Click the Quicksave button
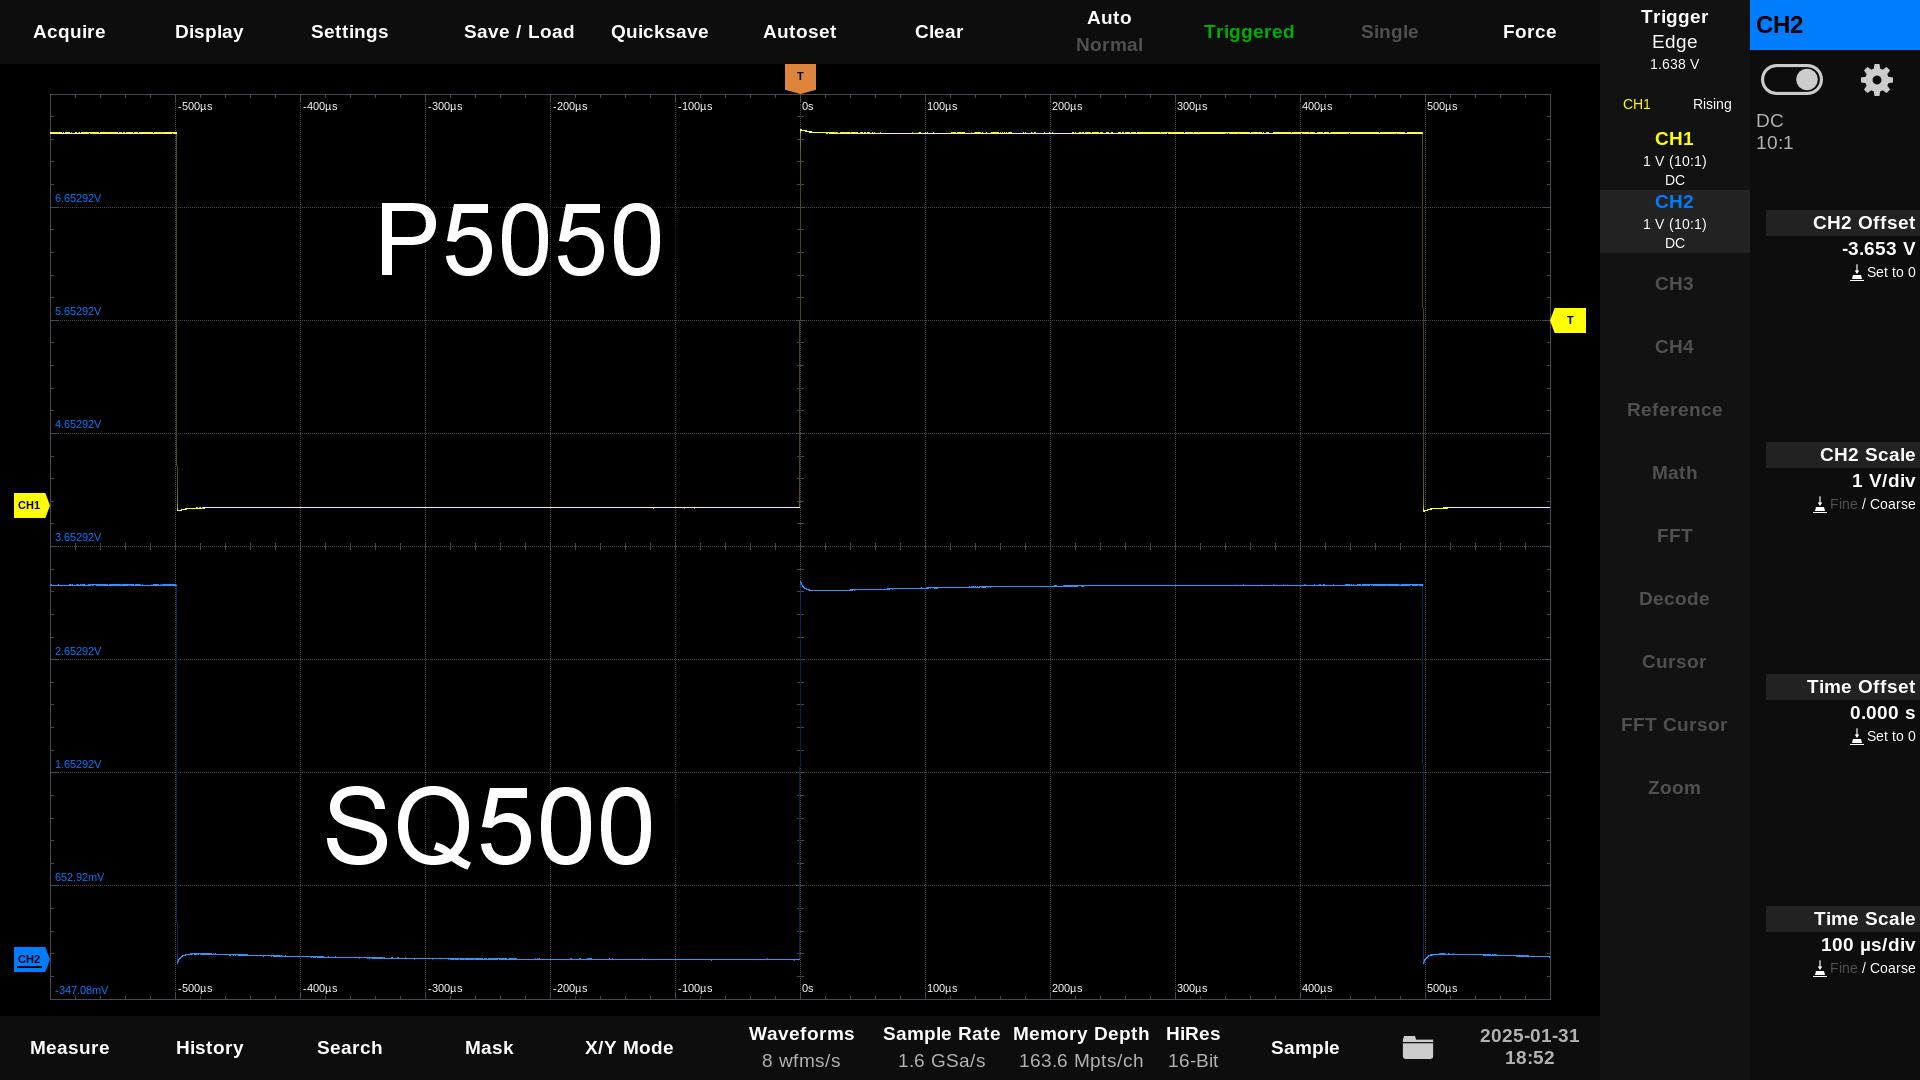This screenshot has width=1920, height=1080. [659, 32]
